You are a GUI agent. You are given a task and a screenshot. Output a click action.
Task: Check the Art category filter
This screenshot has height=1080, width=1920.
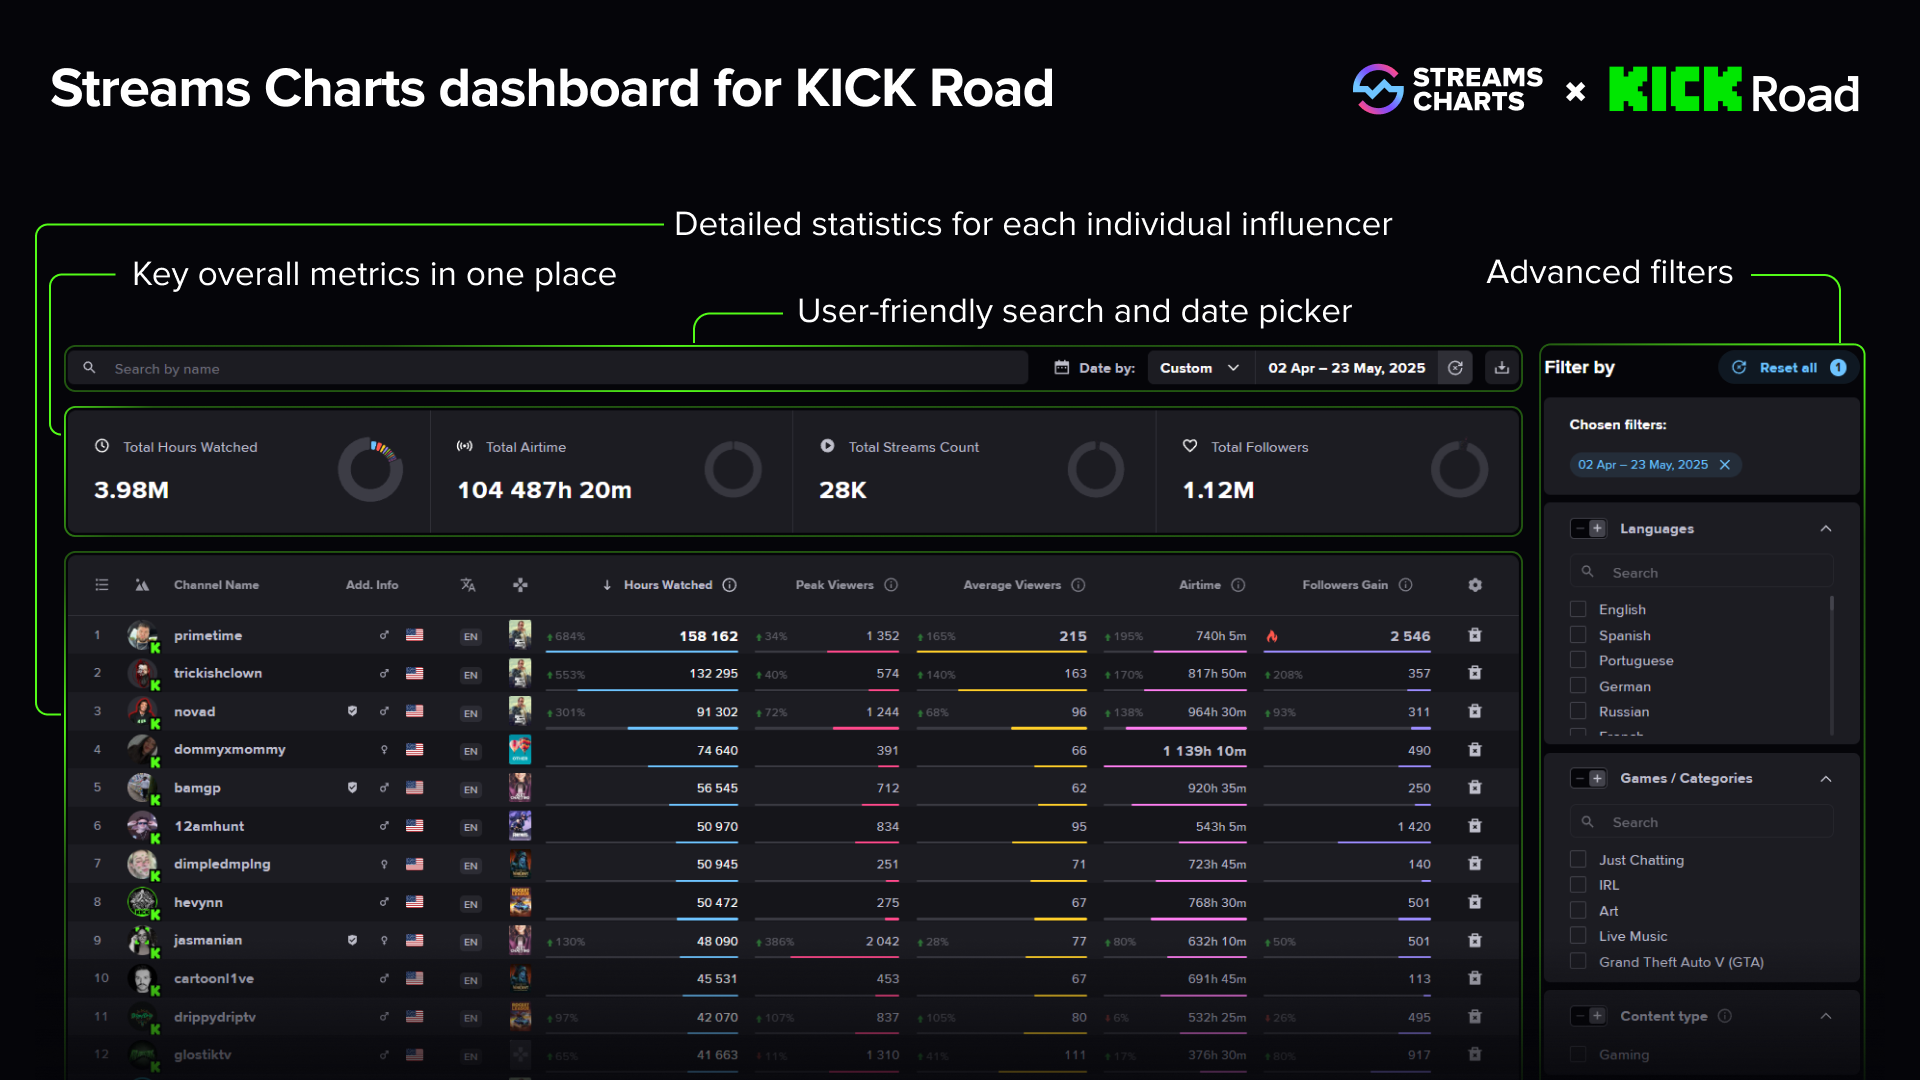[x=1578, y=911]
